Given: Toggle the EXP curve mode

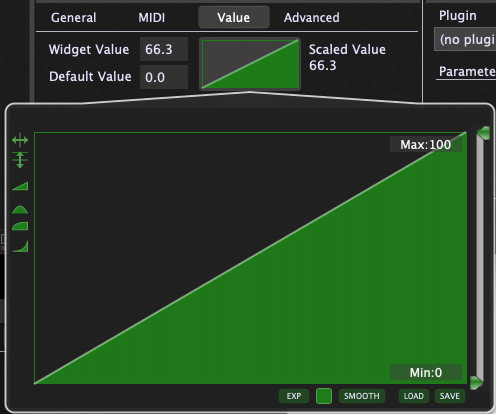Looking at the screenshot, I should 294,396.
